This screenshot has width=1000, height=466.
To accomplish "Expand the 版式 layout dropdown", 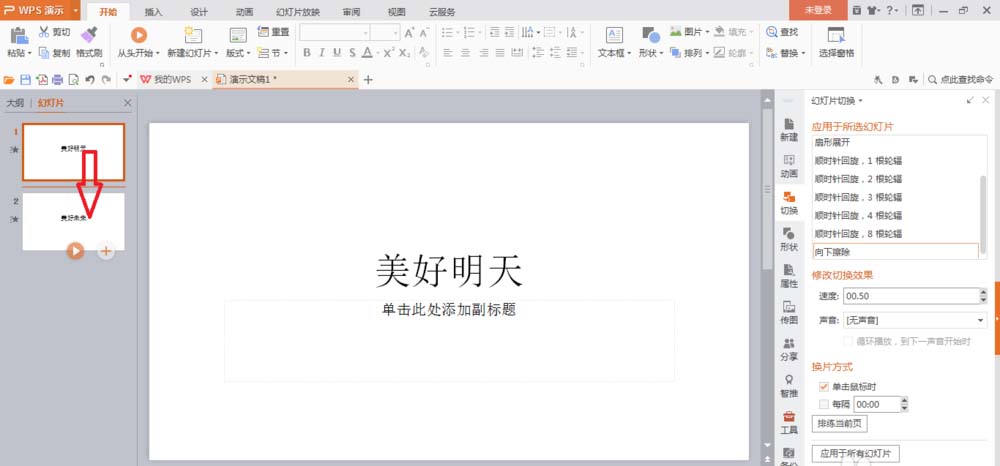I will pyautogui.click(x=247, y=54).
